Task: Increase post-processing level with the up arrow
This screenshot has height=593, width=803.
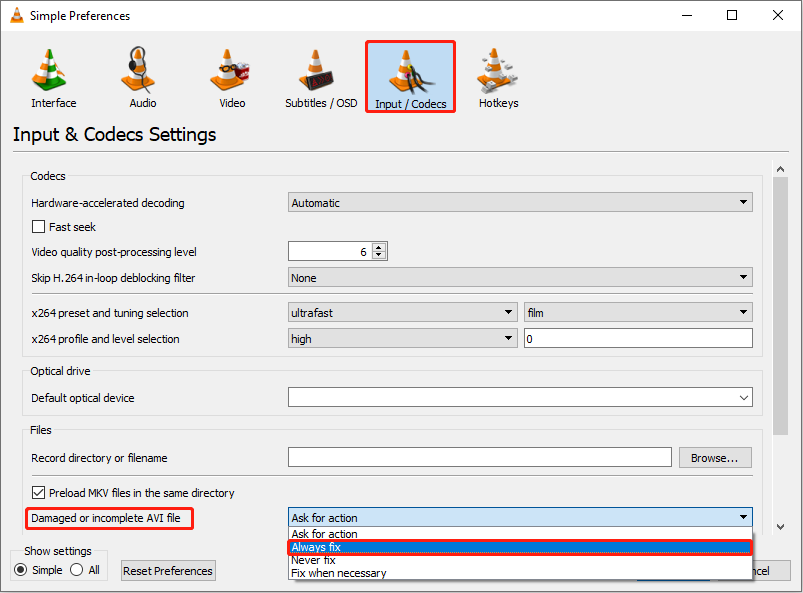Action: pos(379,247)
